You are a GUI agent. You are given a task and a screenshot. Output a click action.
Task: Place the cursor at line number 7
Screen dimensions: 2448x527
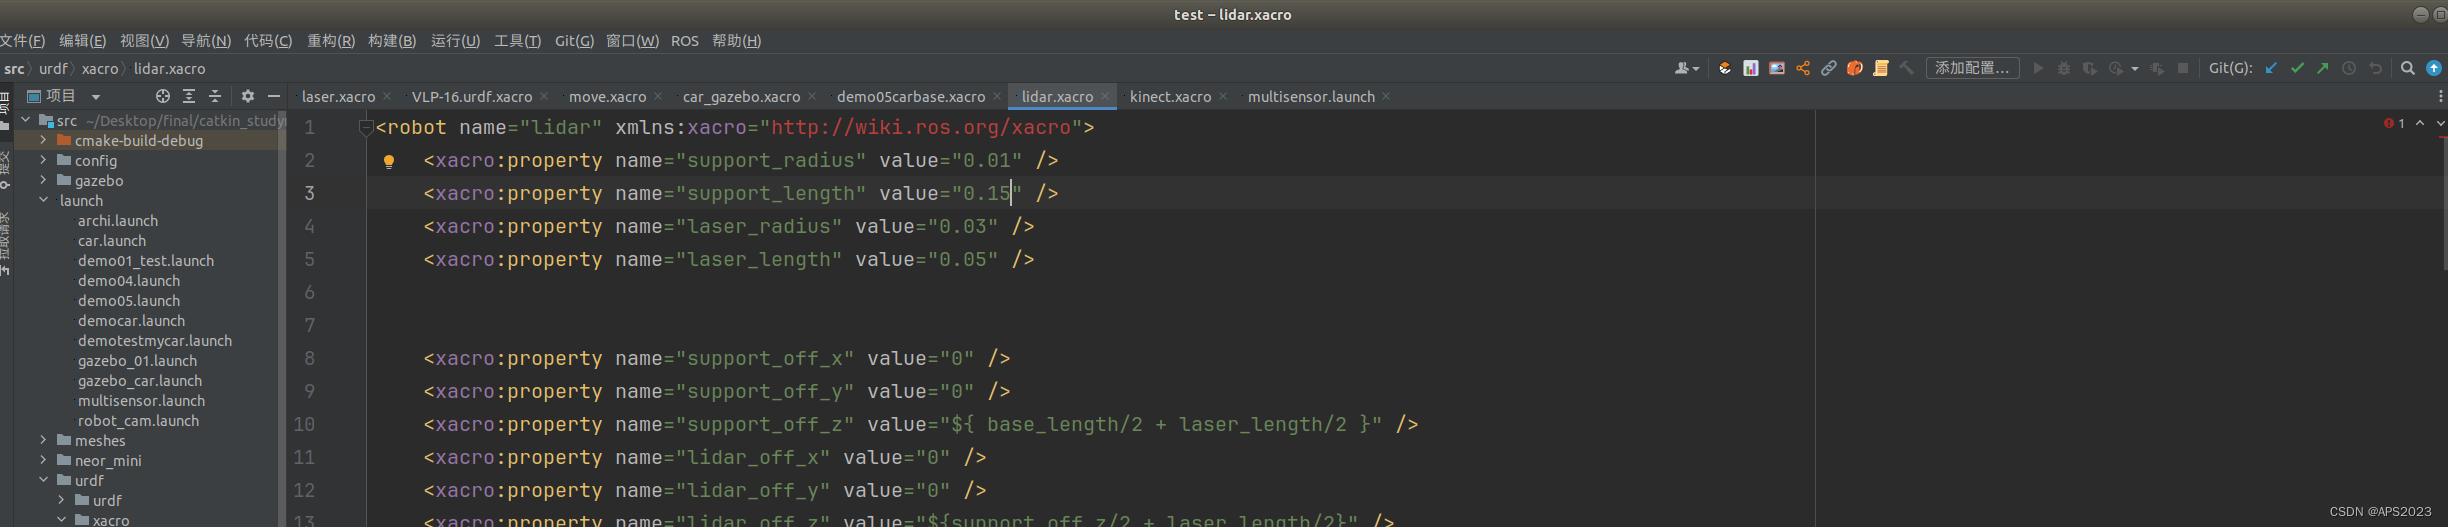(309, 326)
